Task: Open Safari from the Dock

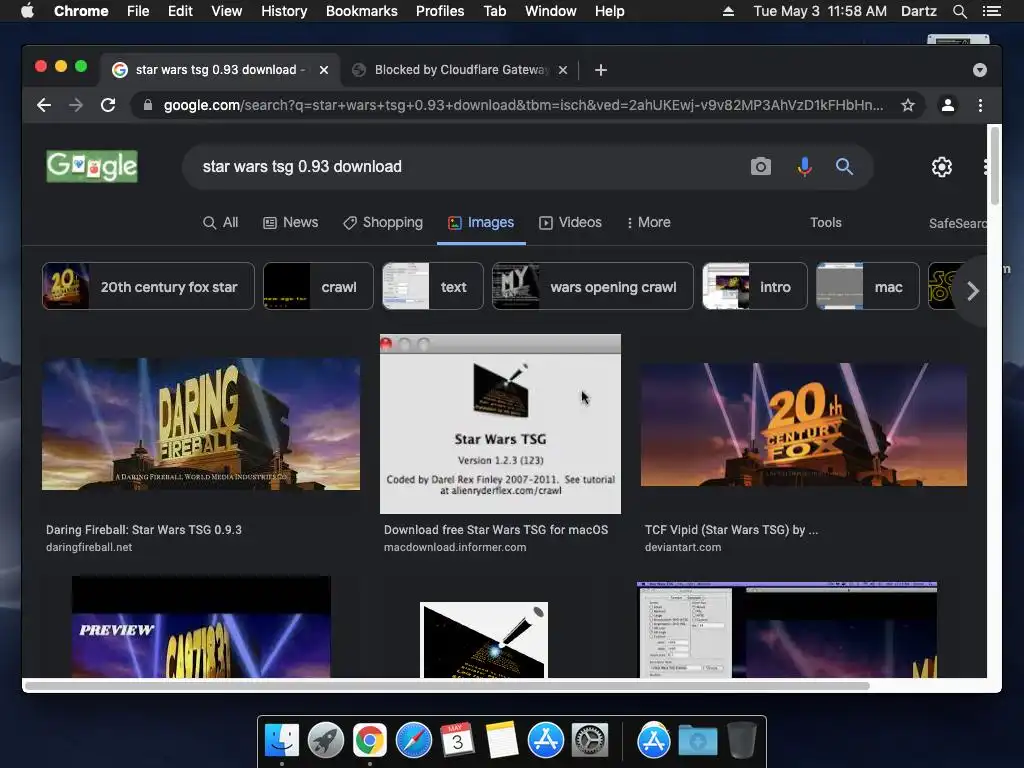Action: coord(413,741)
